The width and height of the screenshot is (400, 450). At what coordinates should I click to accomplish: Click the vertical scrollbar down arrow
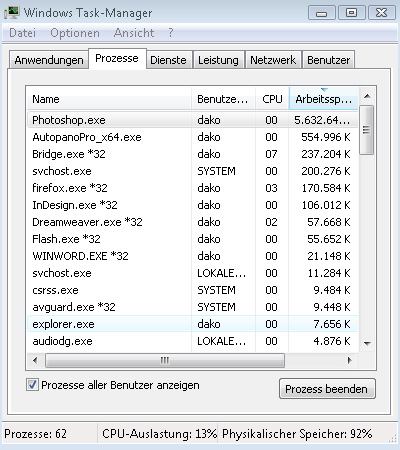pyautogui.click(x=367, y=343)
